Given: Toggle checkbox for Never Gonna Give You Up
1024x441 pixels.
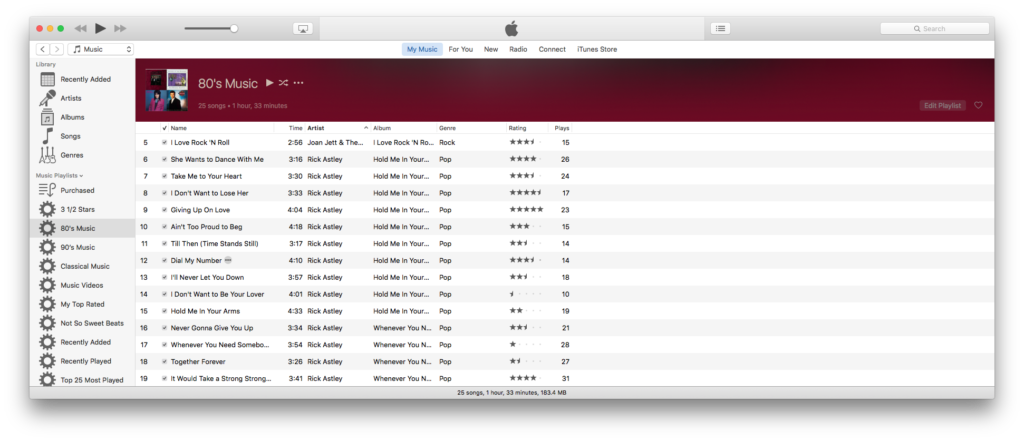Looking at the screenshot, I should pyautogui.click(x=165, y=328).
